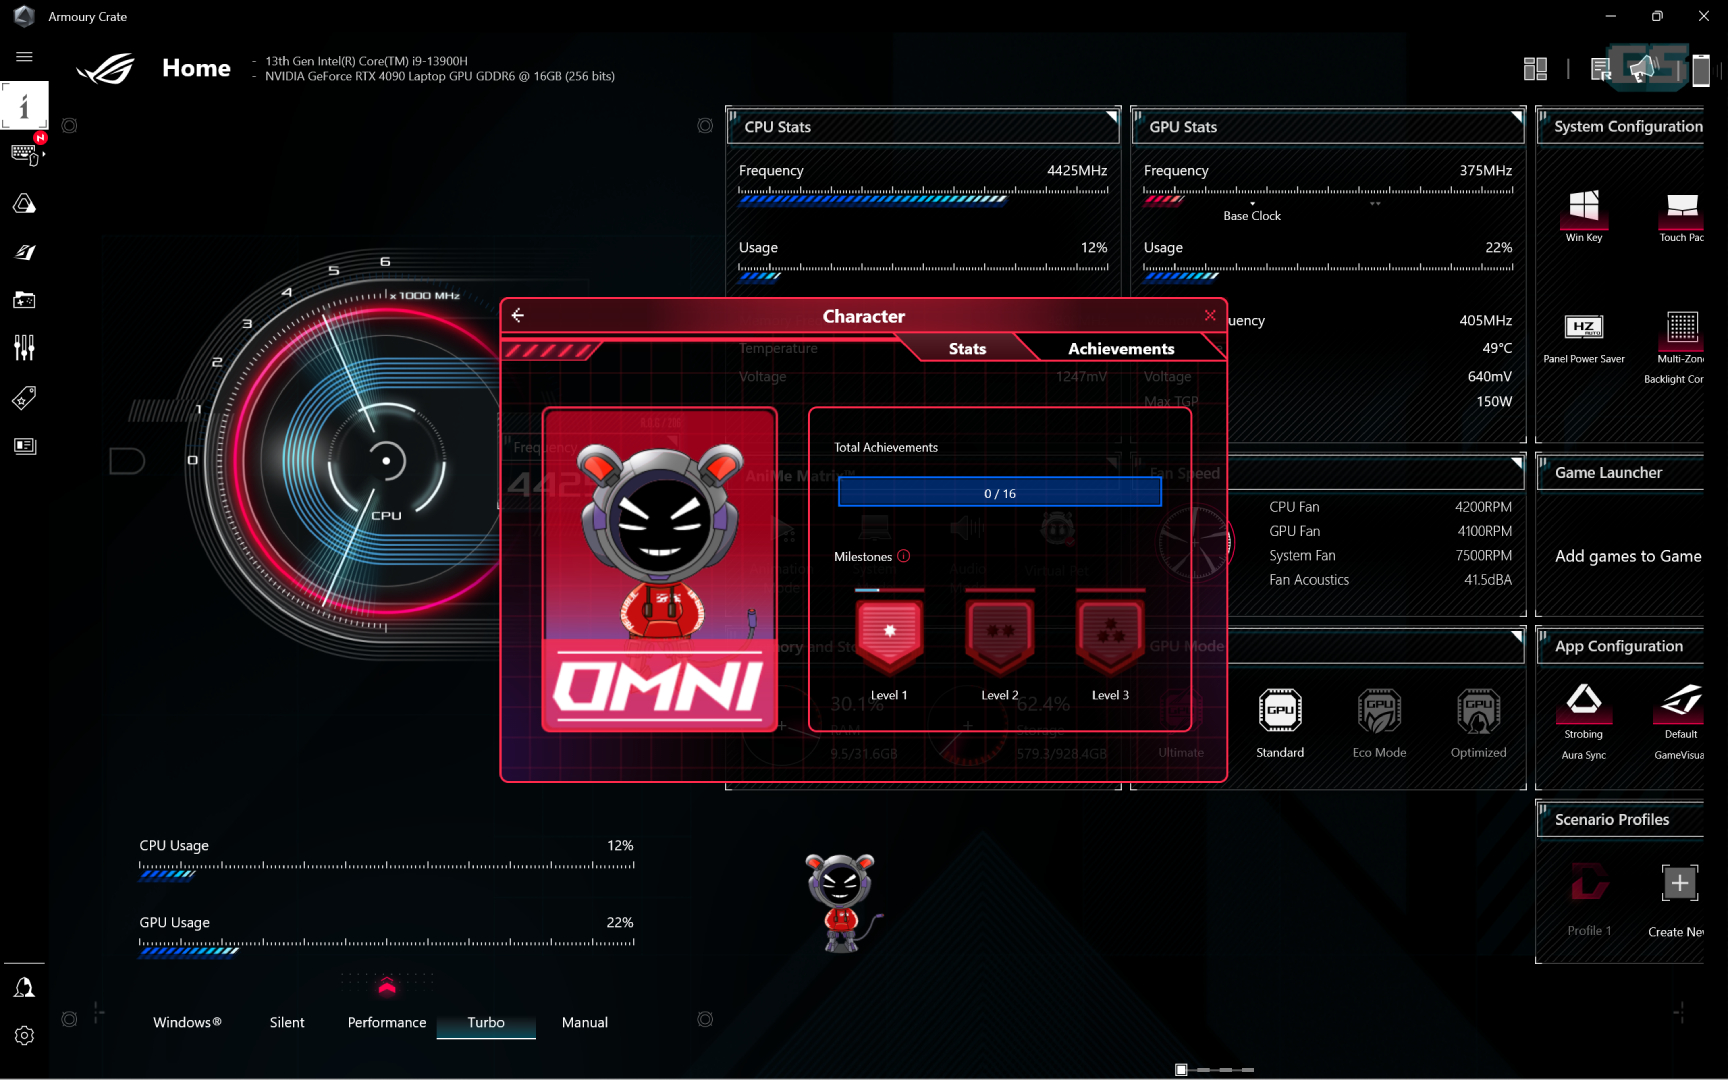Switch to the Achievements tab
Viewport: 1728px width, 1080px height.
click(x=1120, y=348)
